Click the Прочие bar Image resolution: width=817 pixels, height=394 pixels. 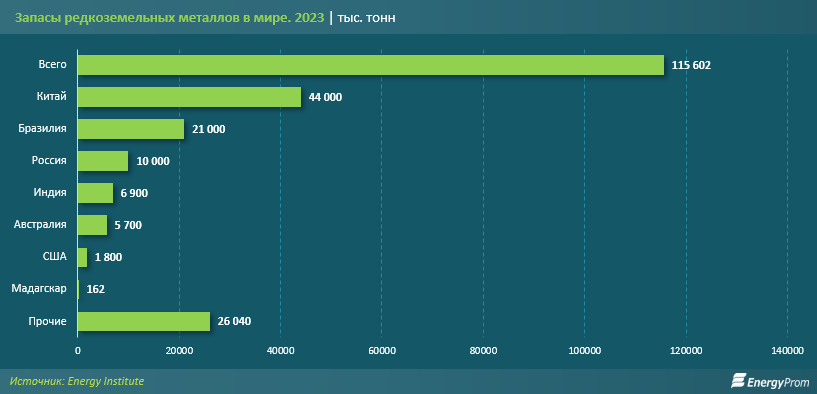[x=144, y=321]
